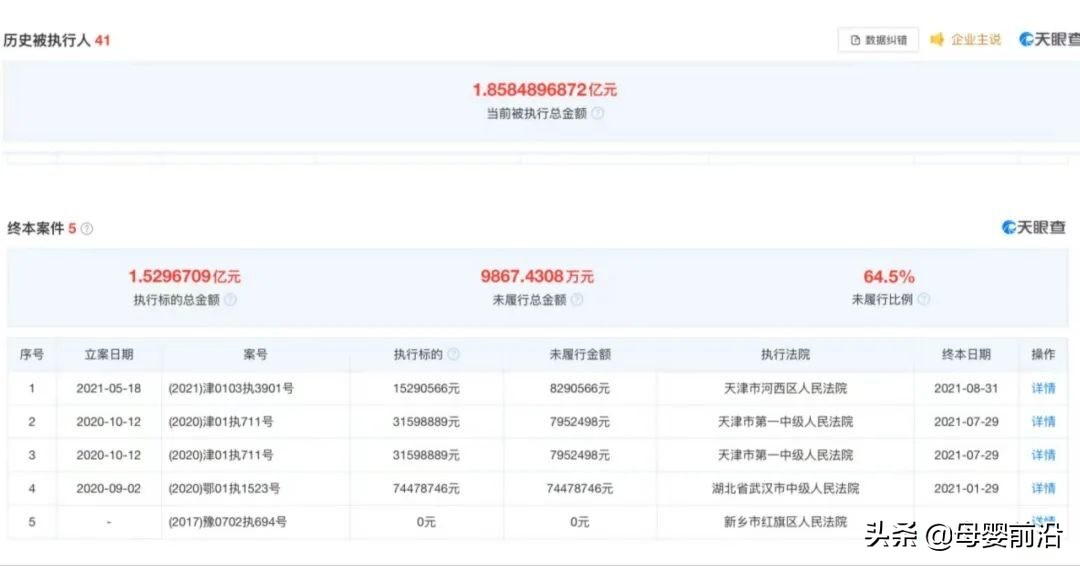
Task: Click the 未履行比例 label
Action: (882, 299)
